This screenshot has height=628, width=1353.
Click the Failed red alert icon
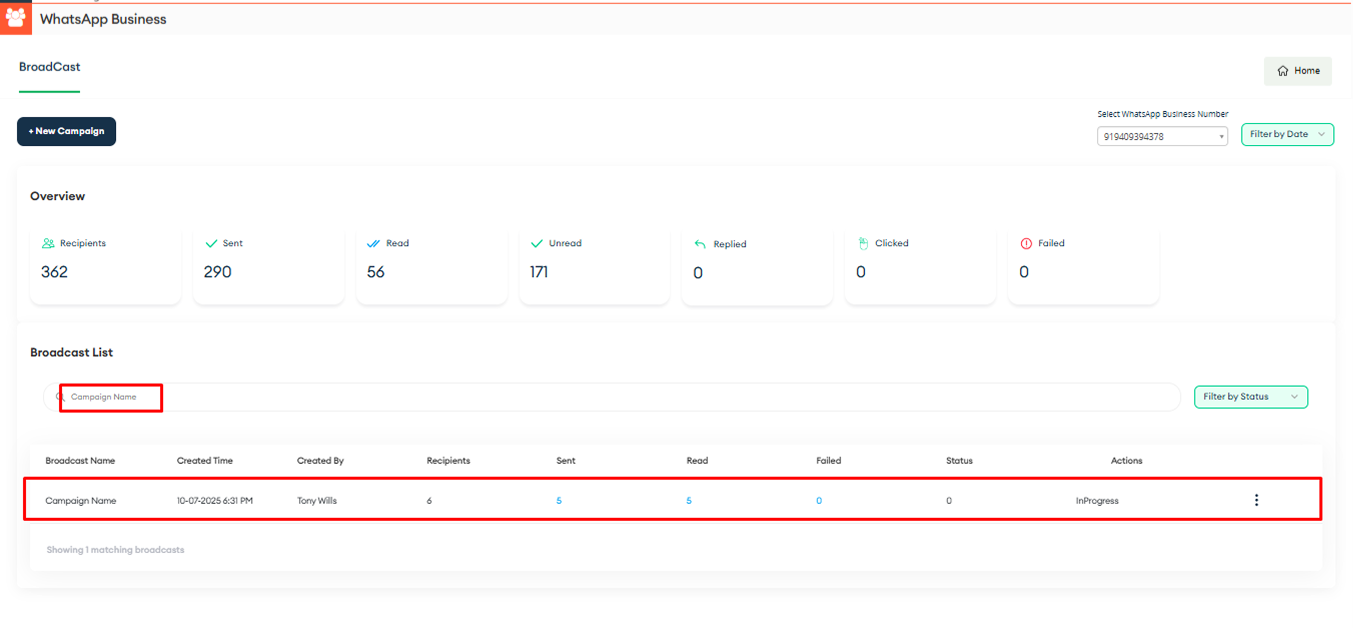point(1025,243)
